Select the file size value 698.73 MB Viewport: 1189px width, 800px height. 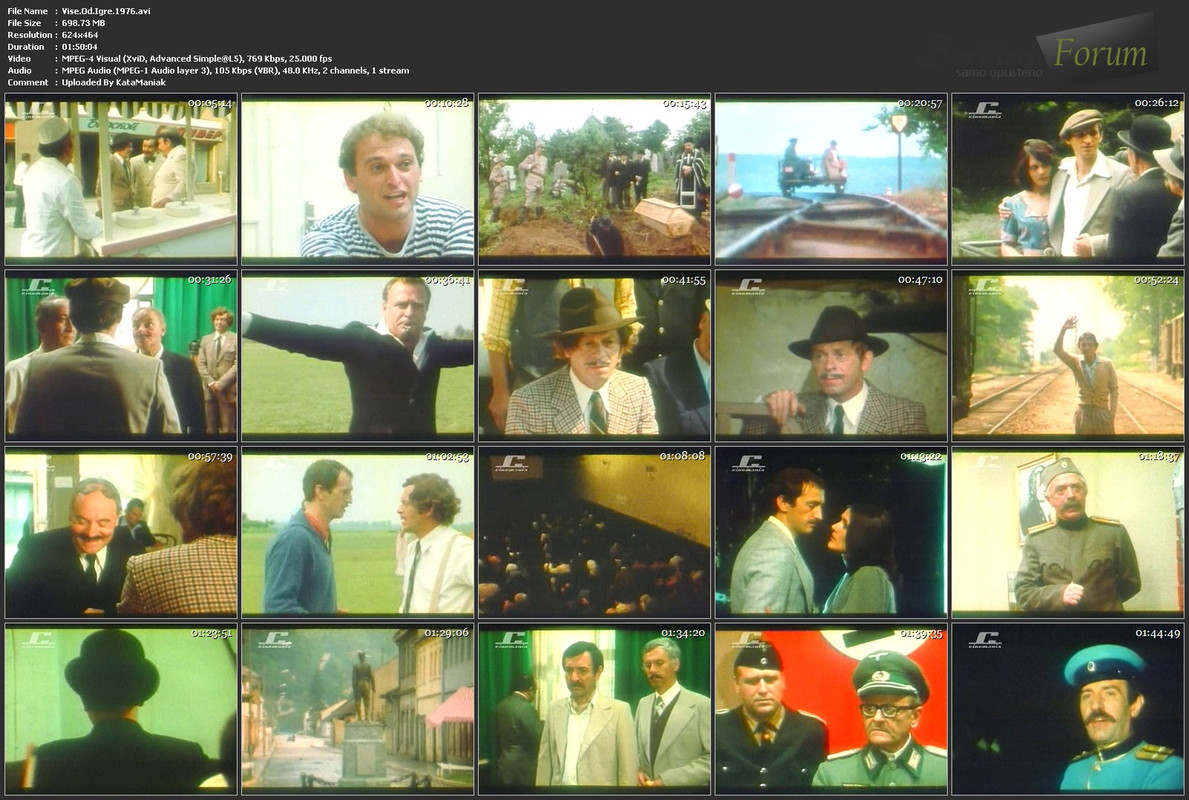tap(83, 23)
